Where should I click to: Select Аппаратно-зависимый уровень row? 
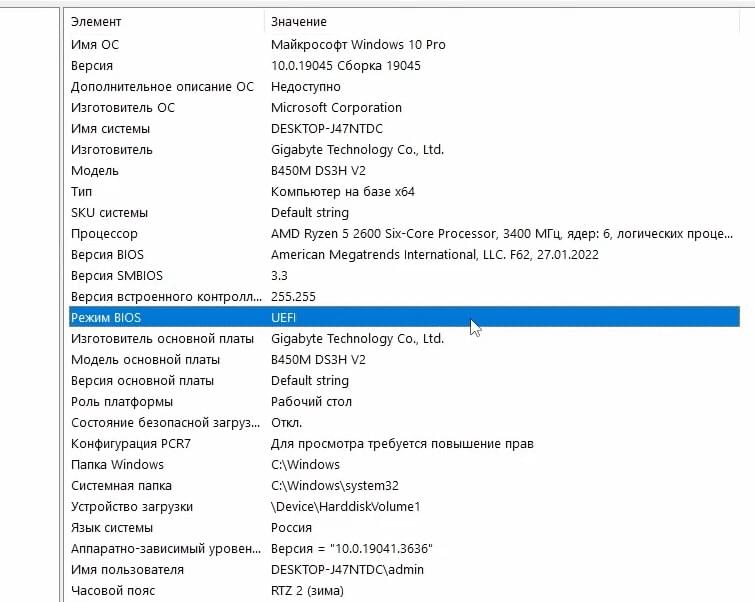click(404, 549)
